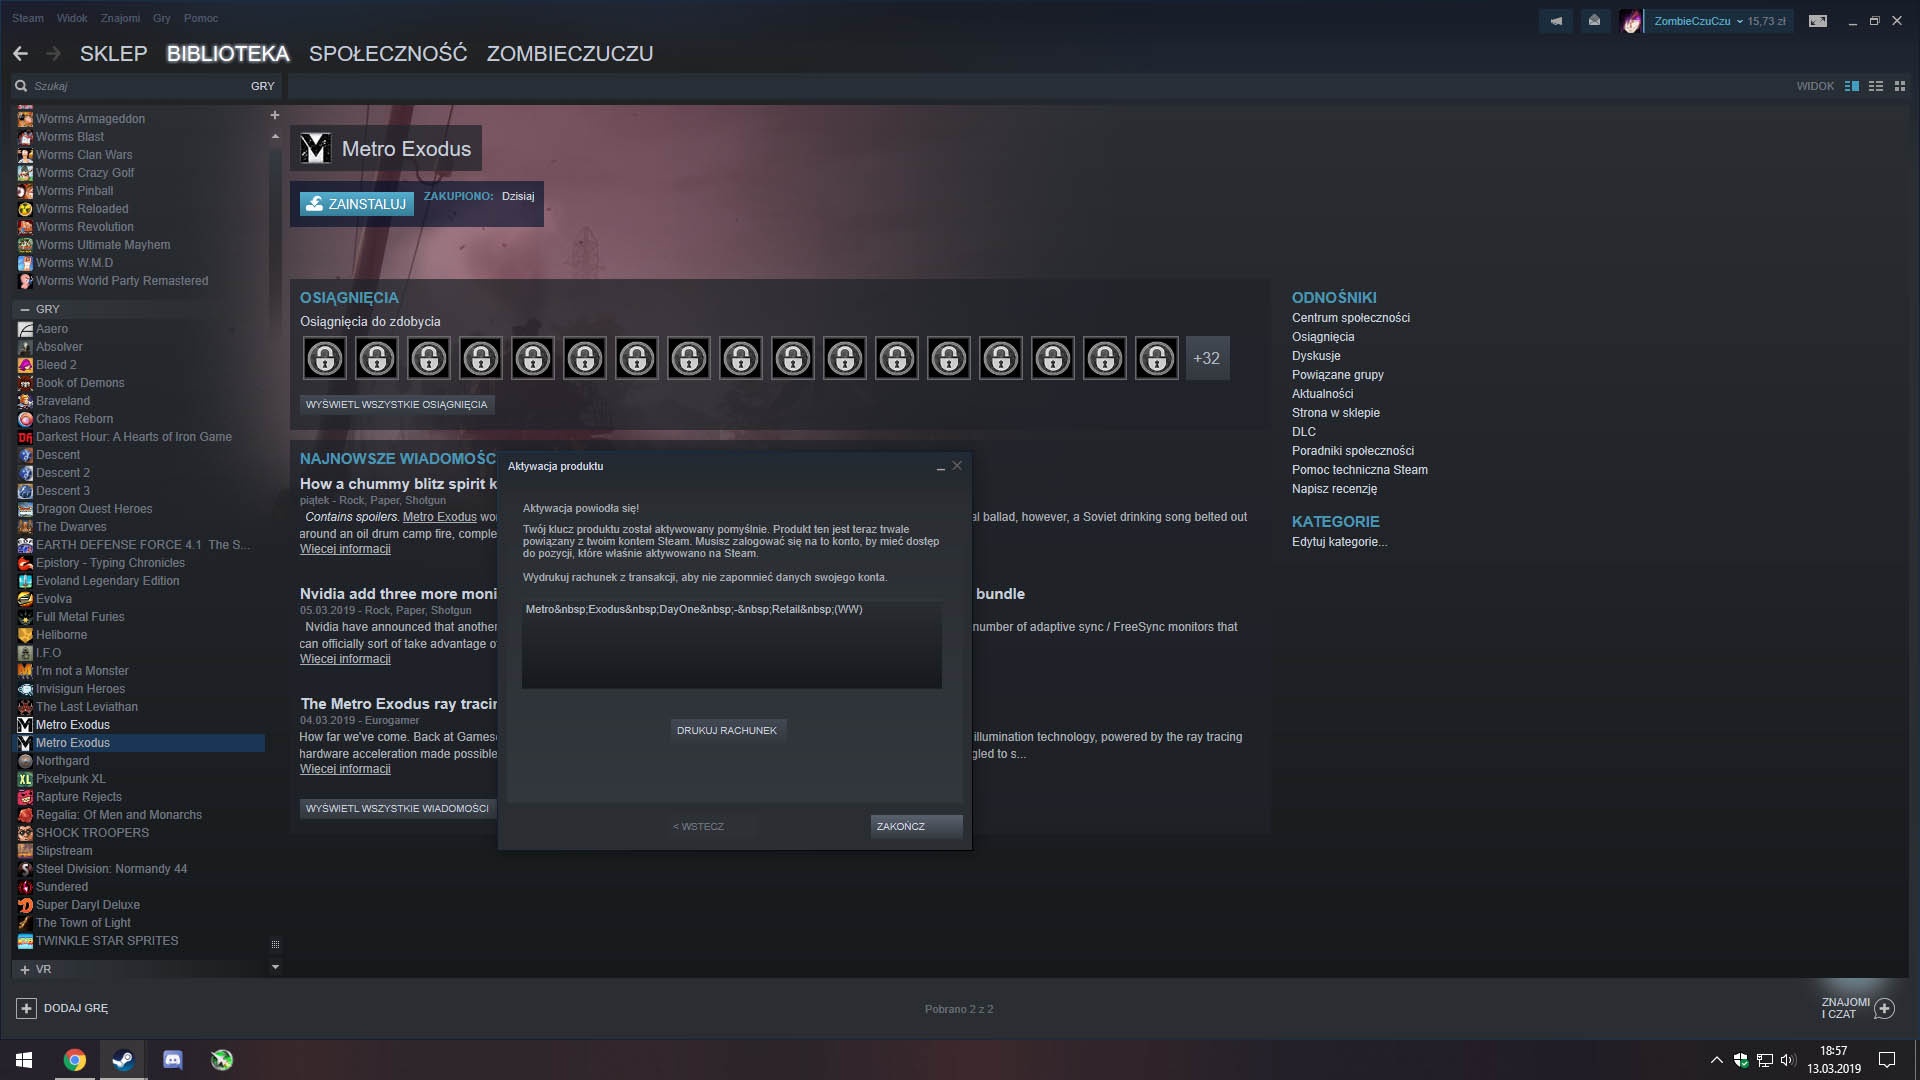1920x1080 pixels.
Task: Go back with the left arrow icon
Action: pyautogui.click(x=20, y=54)
